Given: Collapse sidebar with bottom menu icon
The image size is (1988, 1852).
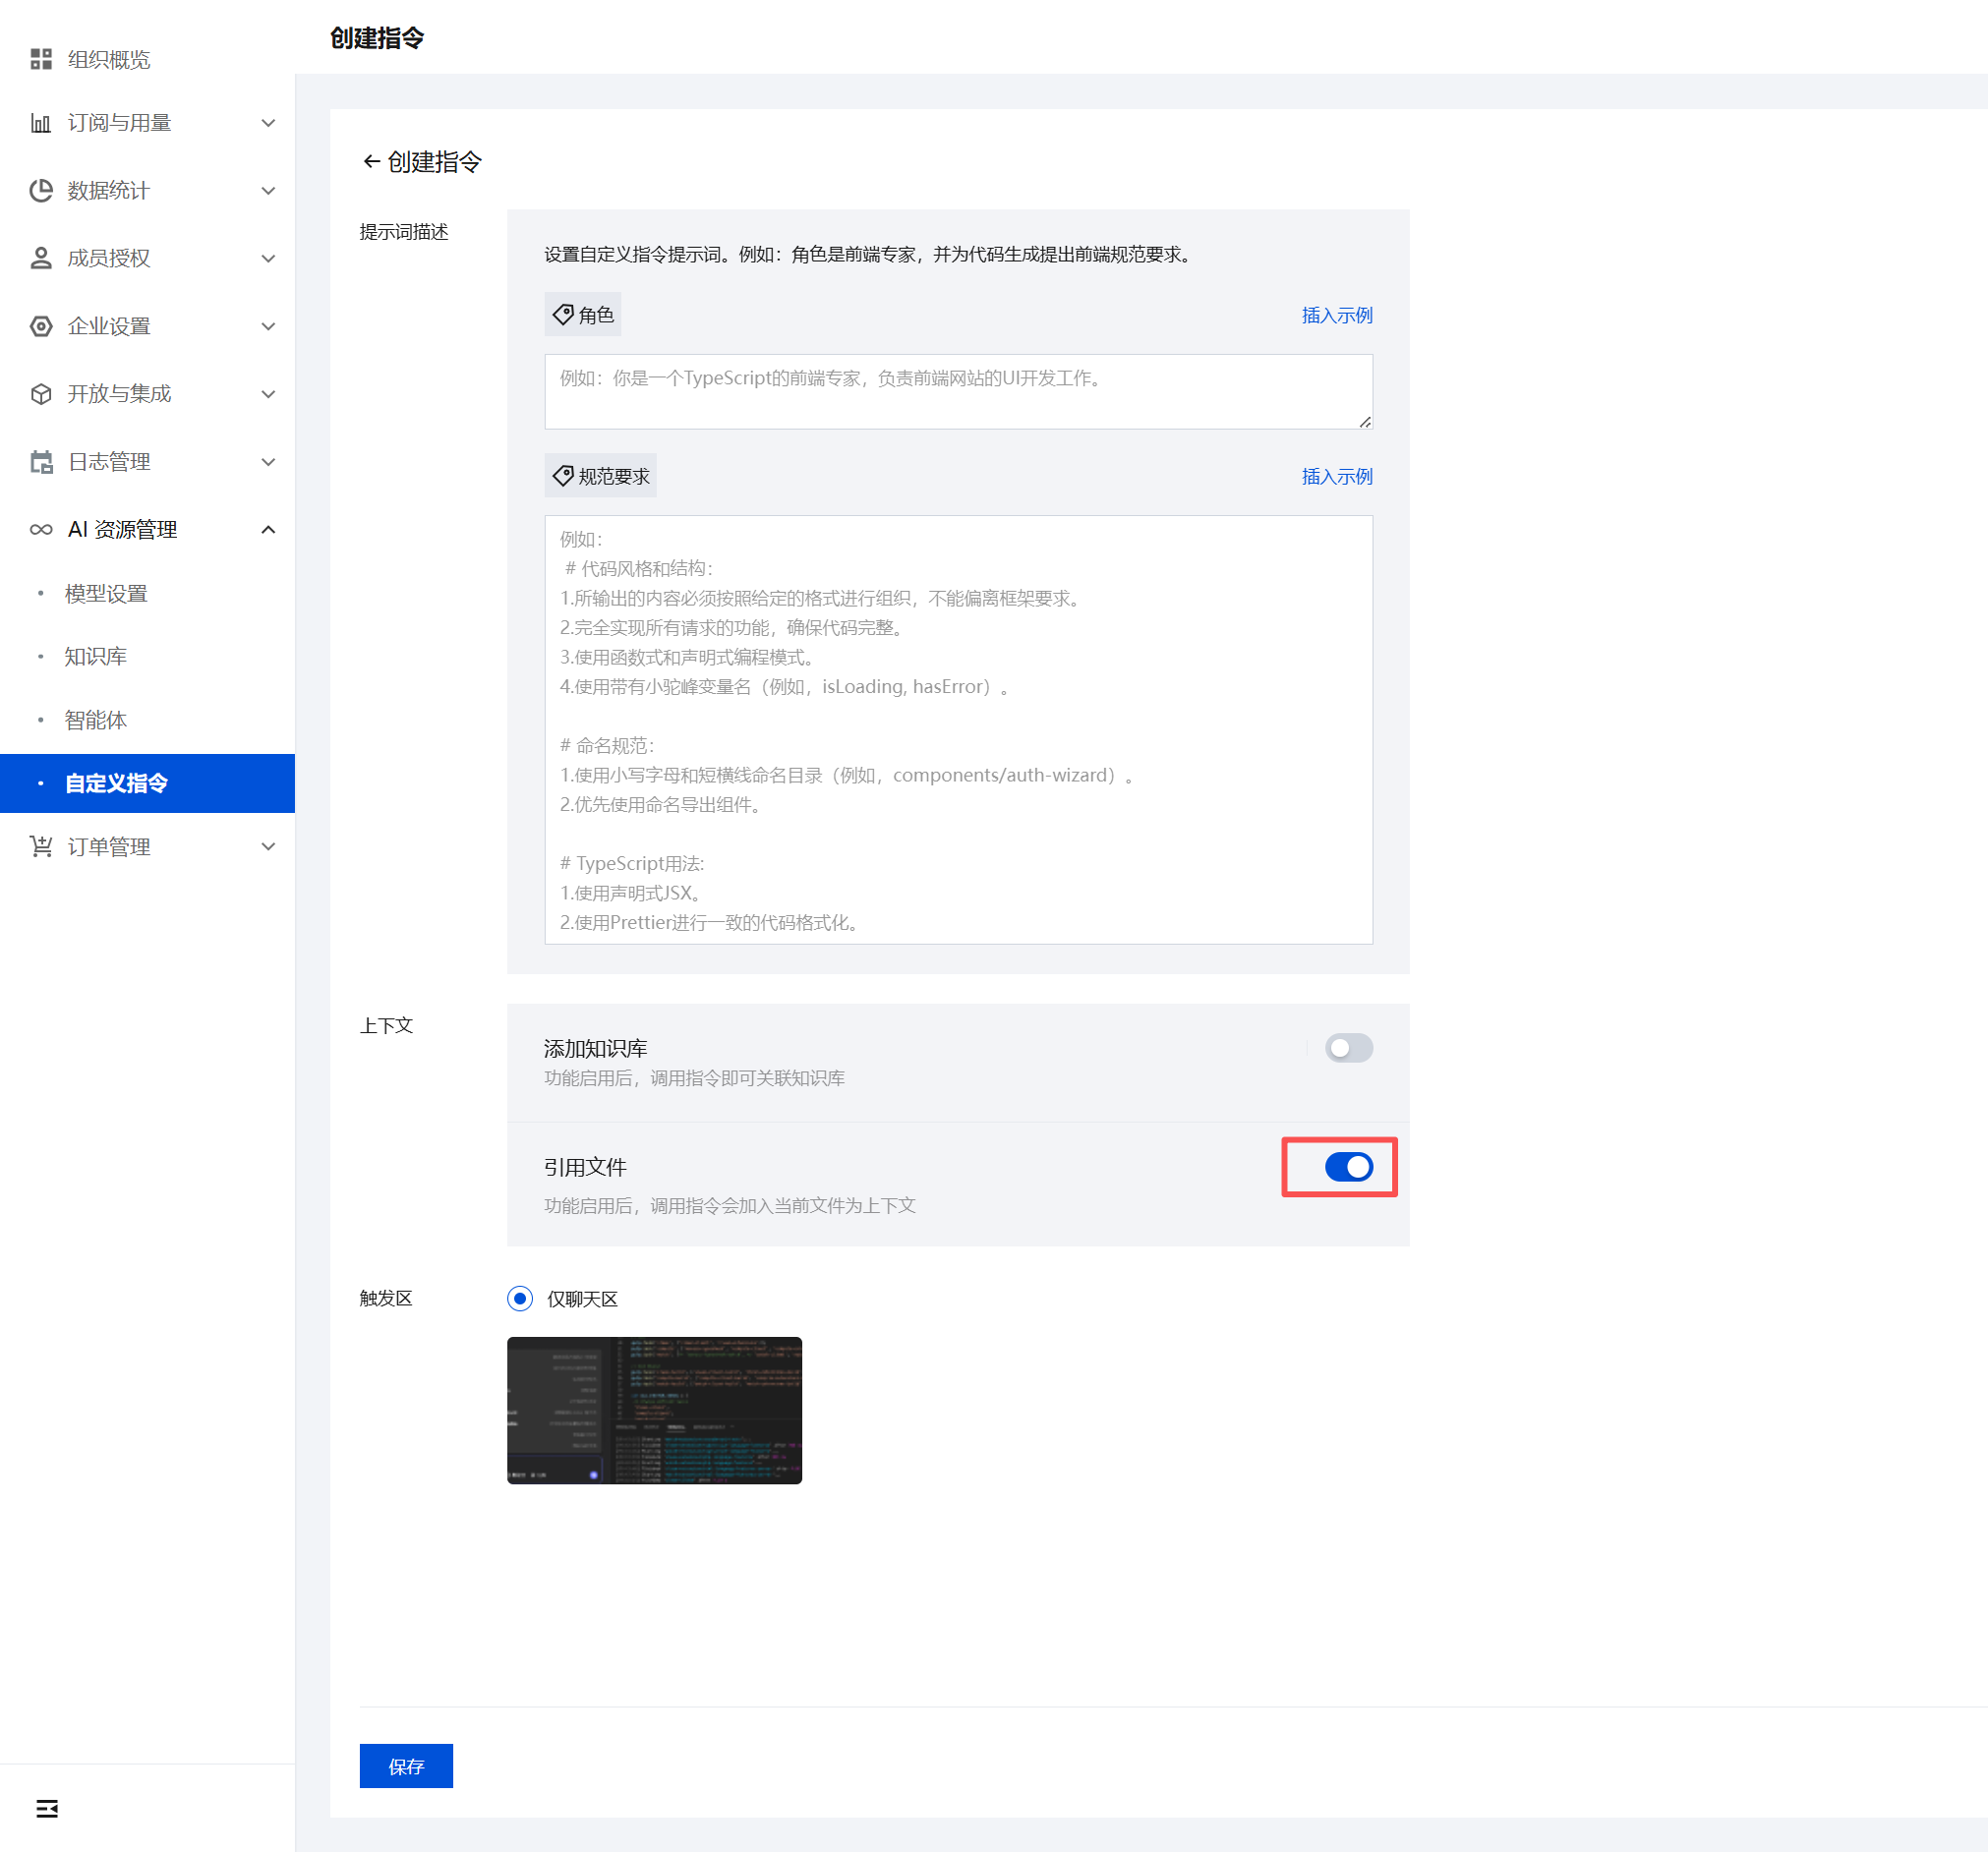Looking at the screenshot, I should (47, 1808).
